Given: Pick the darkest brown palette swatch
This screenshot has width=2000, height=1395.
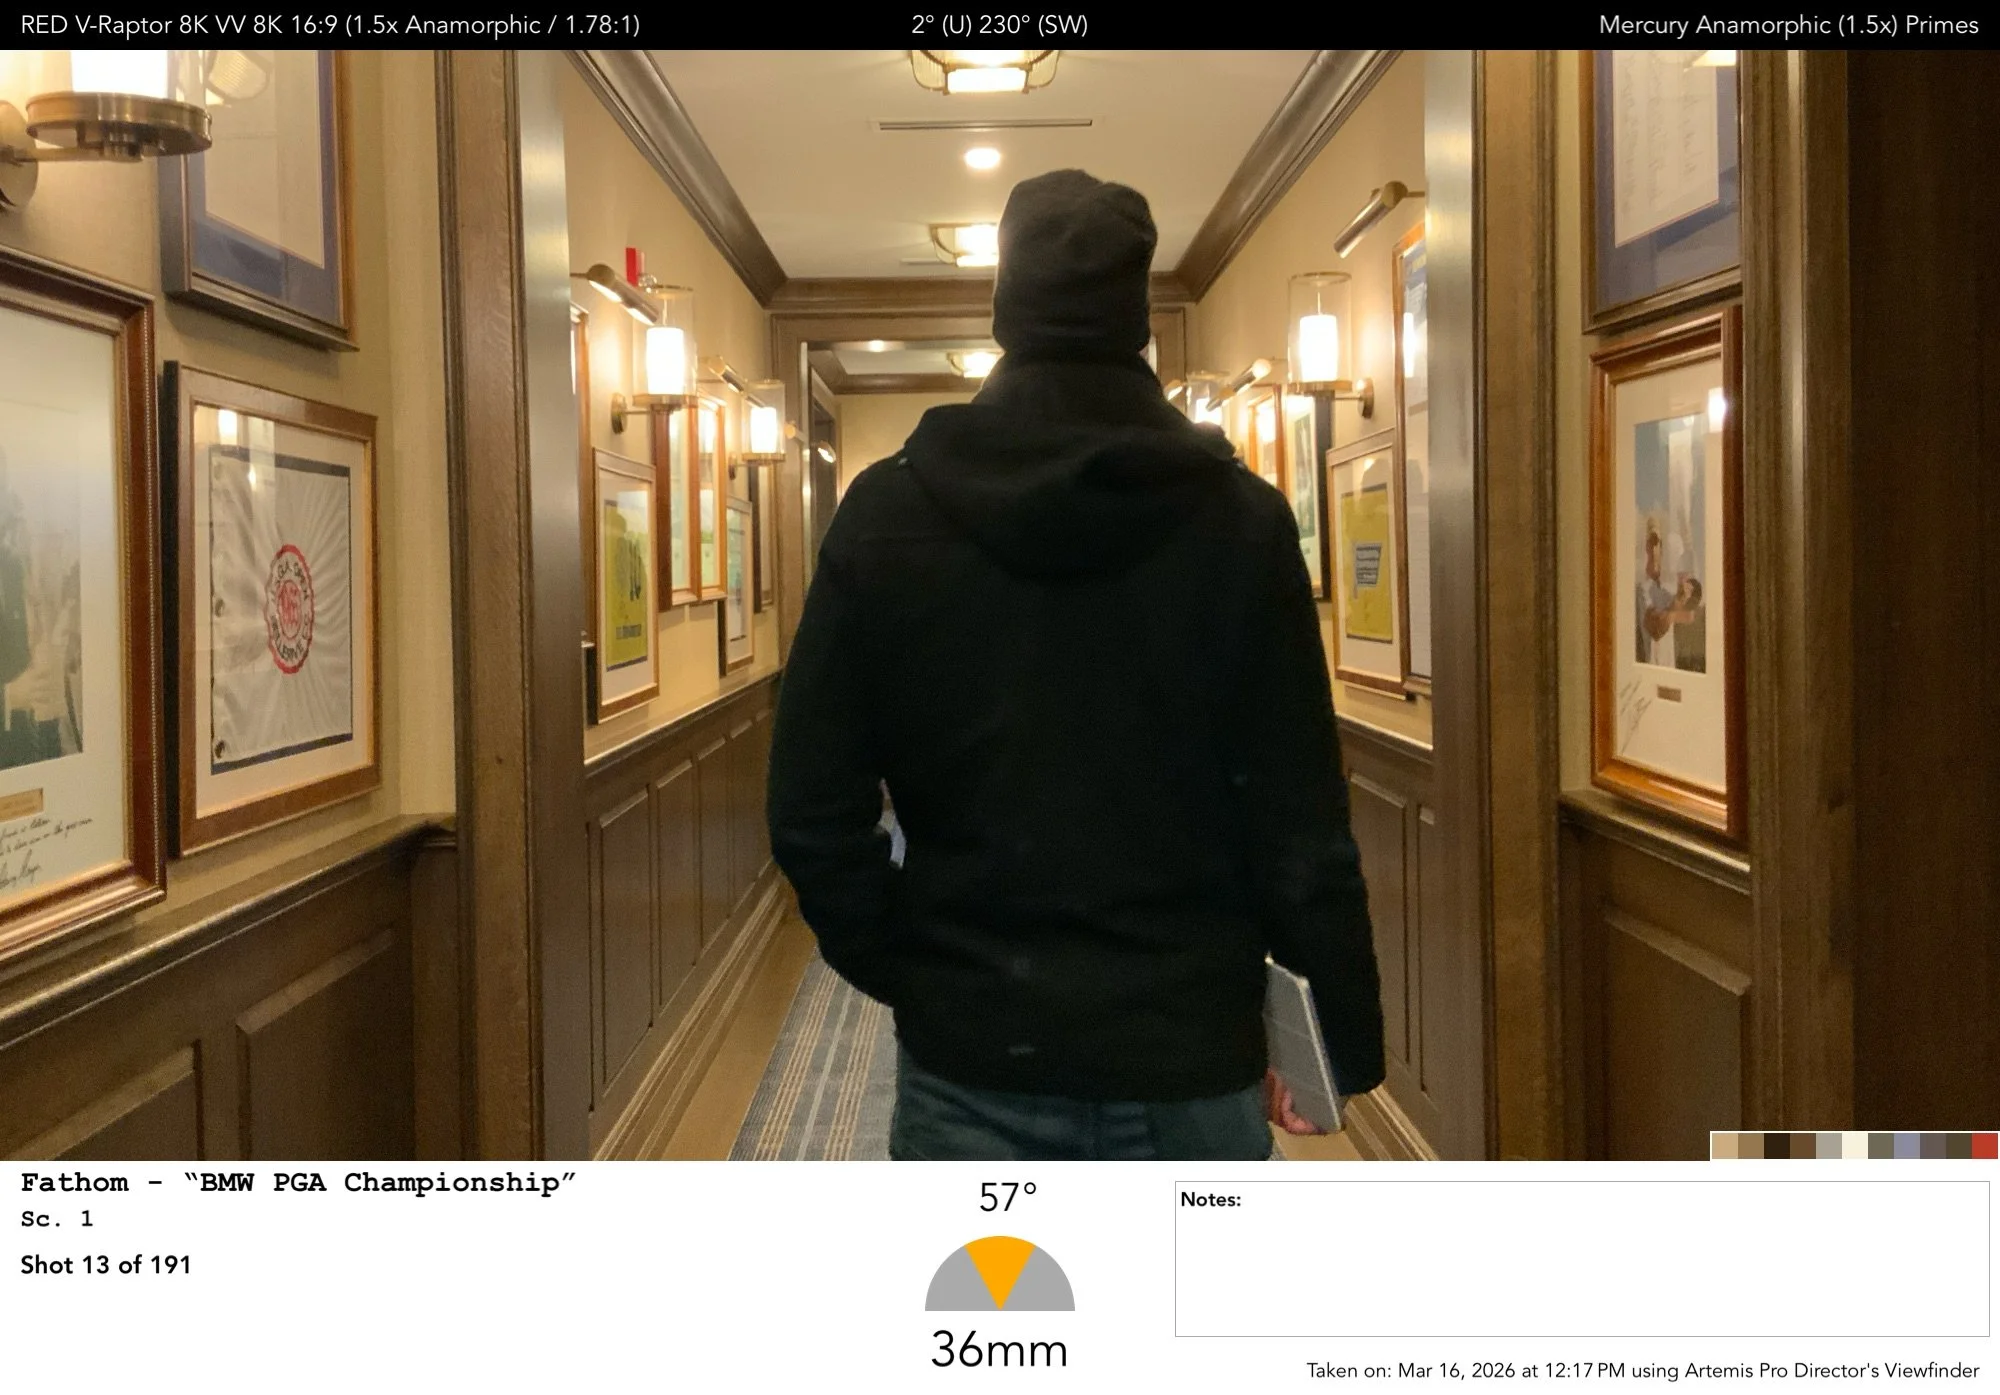Looking at the screenshot, I should pos(1777,1146).
